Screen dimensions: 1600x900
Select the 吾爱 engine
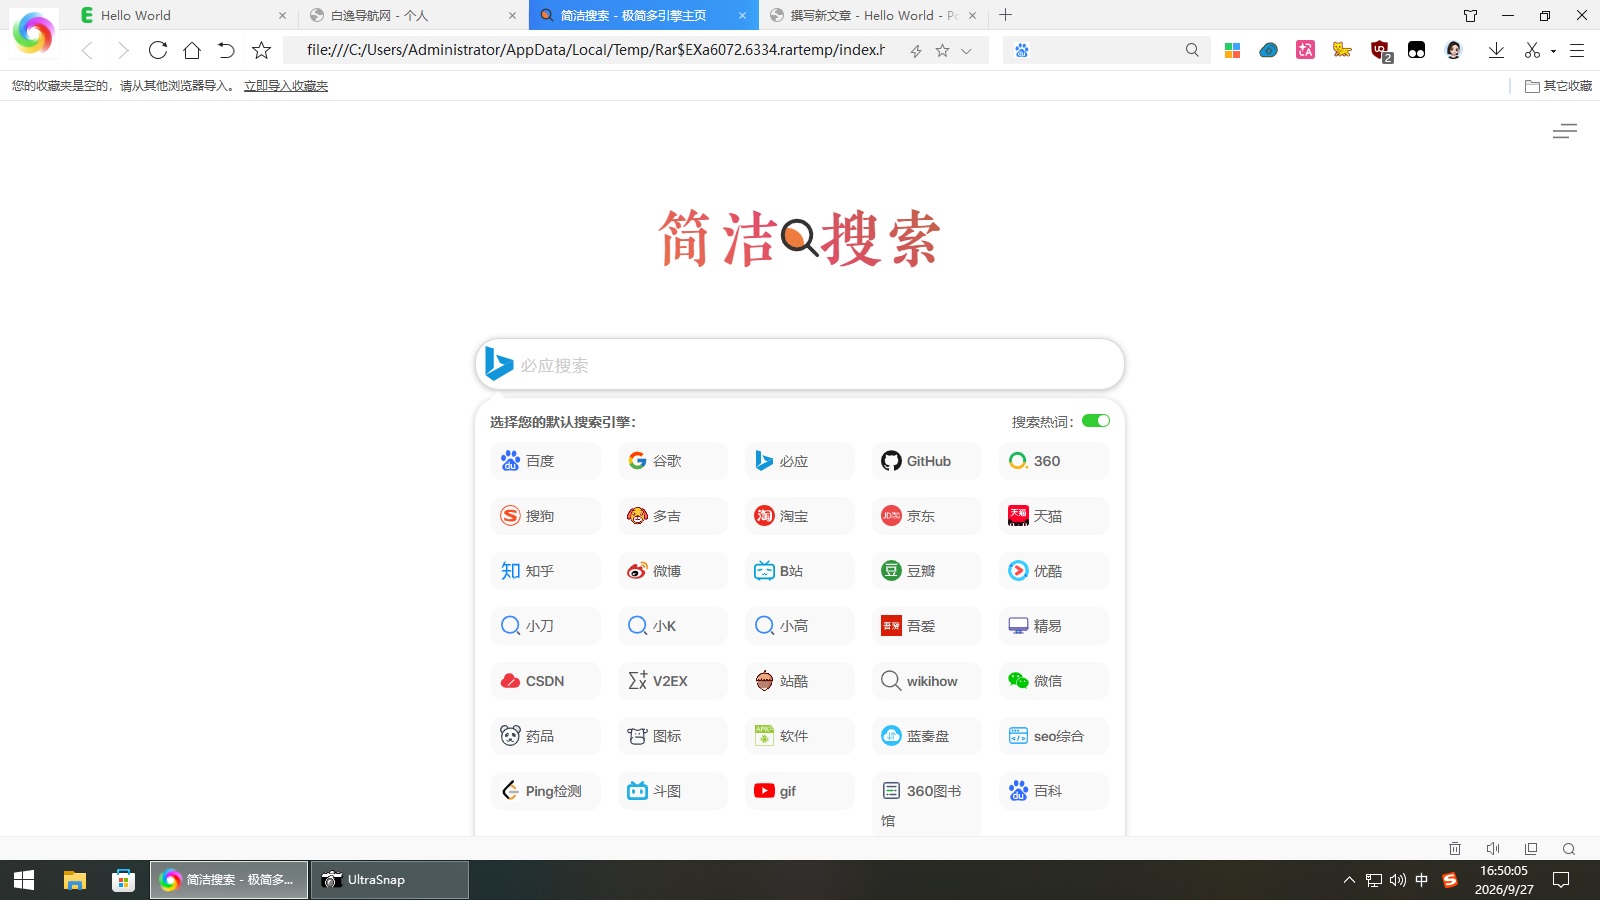(926, 626)
